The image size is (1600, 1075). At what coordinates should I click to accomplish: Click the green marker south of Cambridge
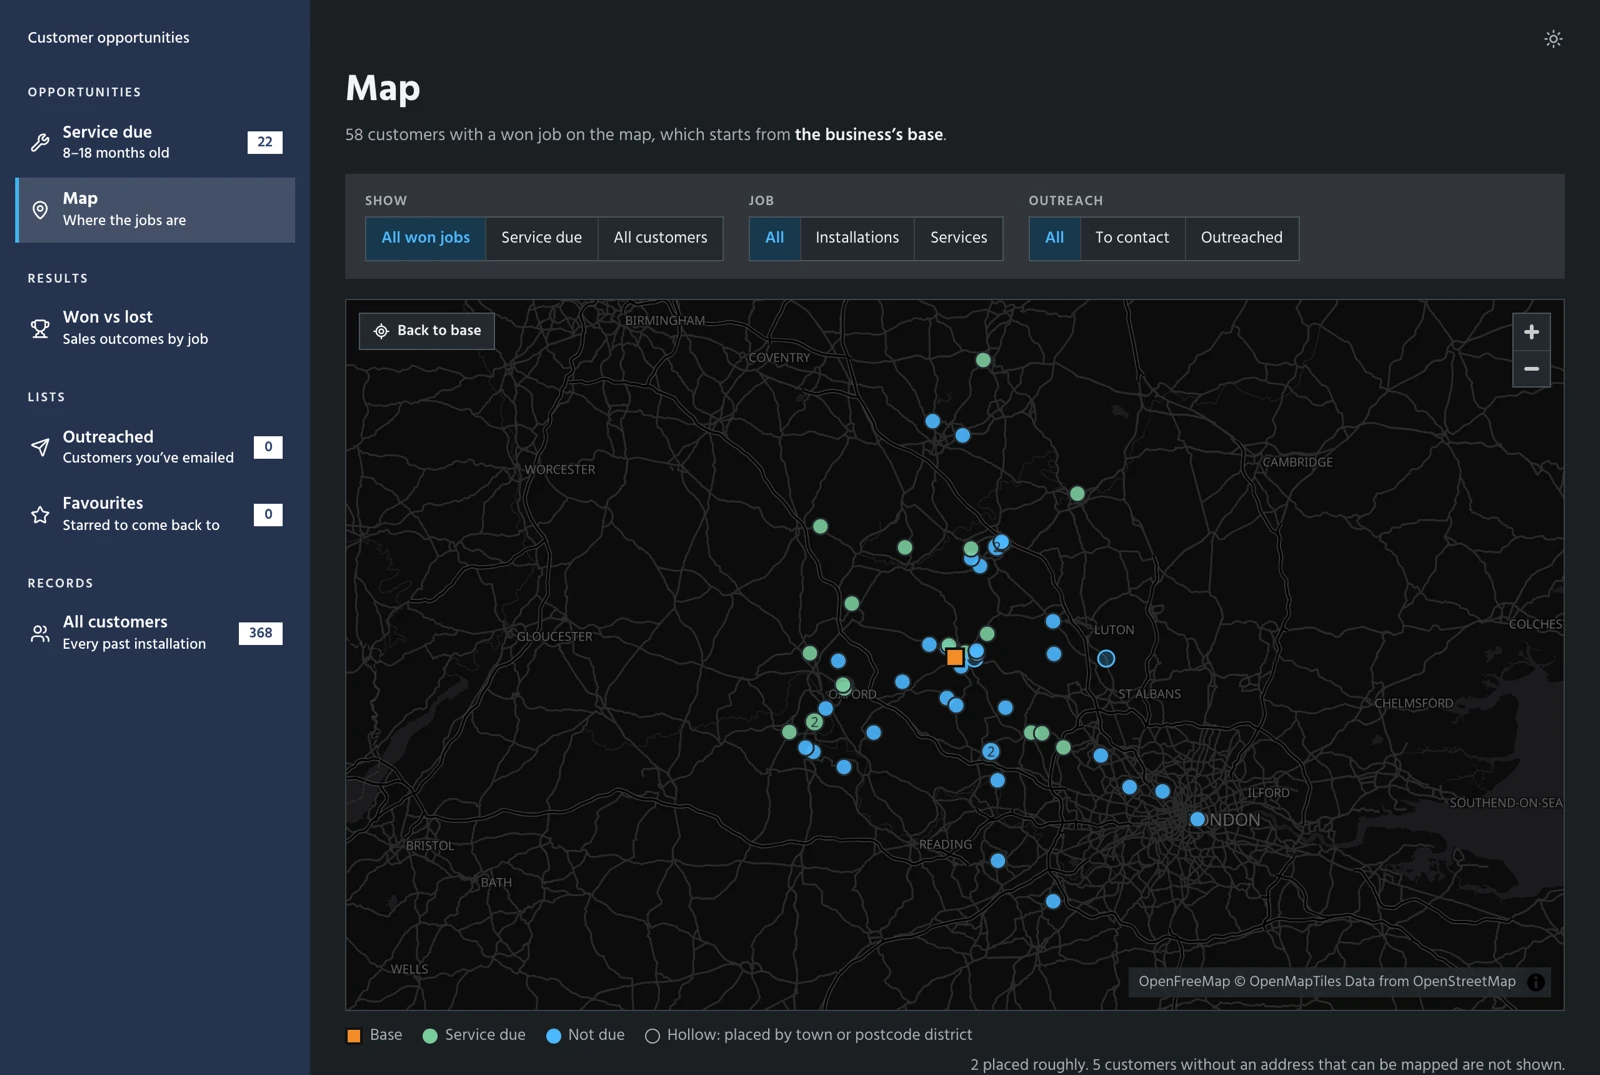[x=1077, y=494]
